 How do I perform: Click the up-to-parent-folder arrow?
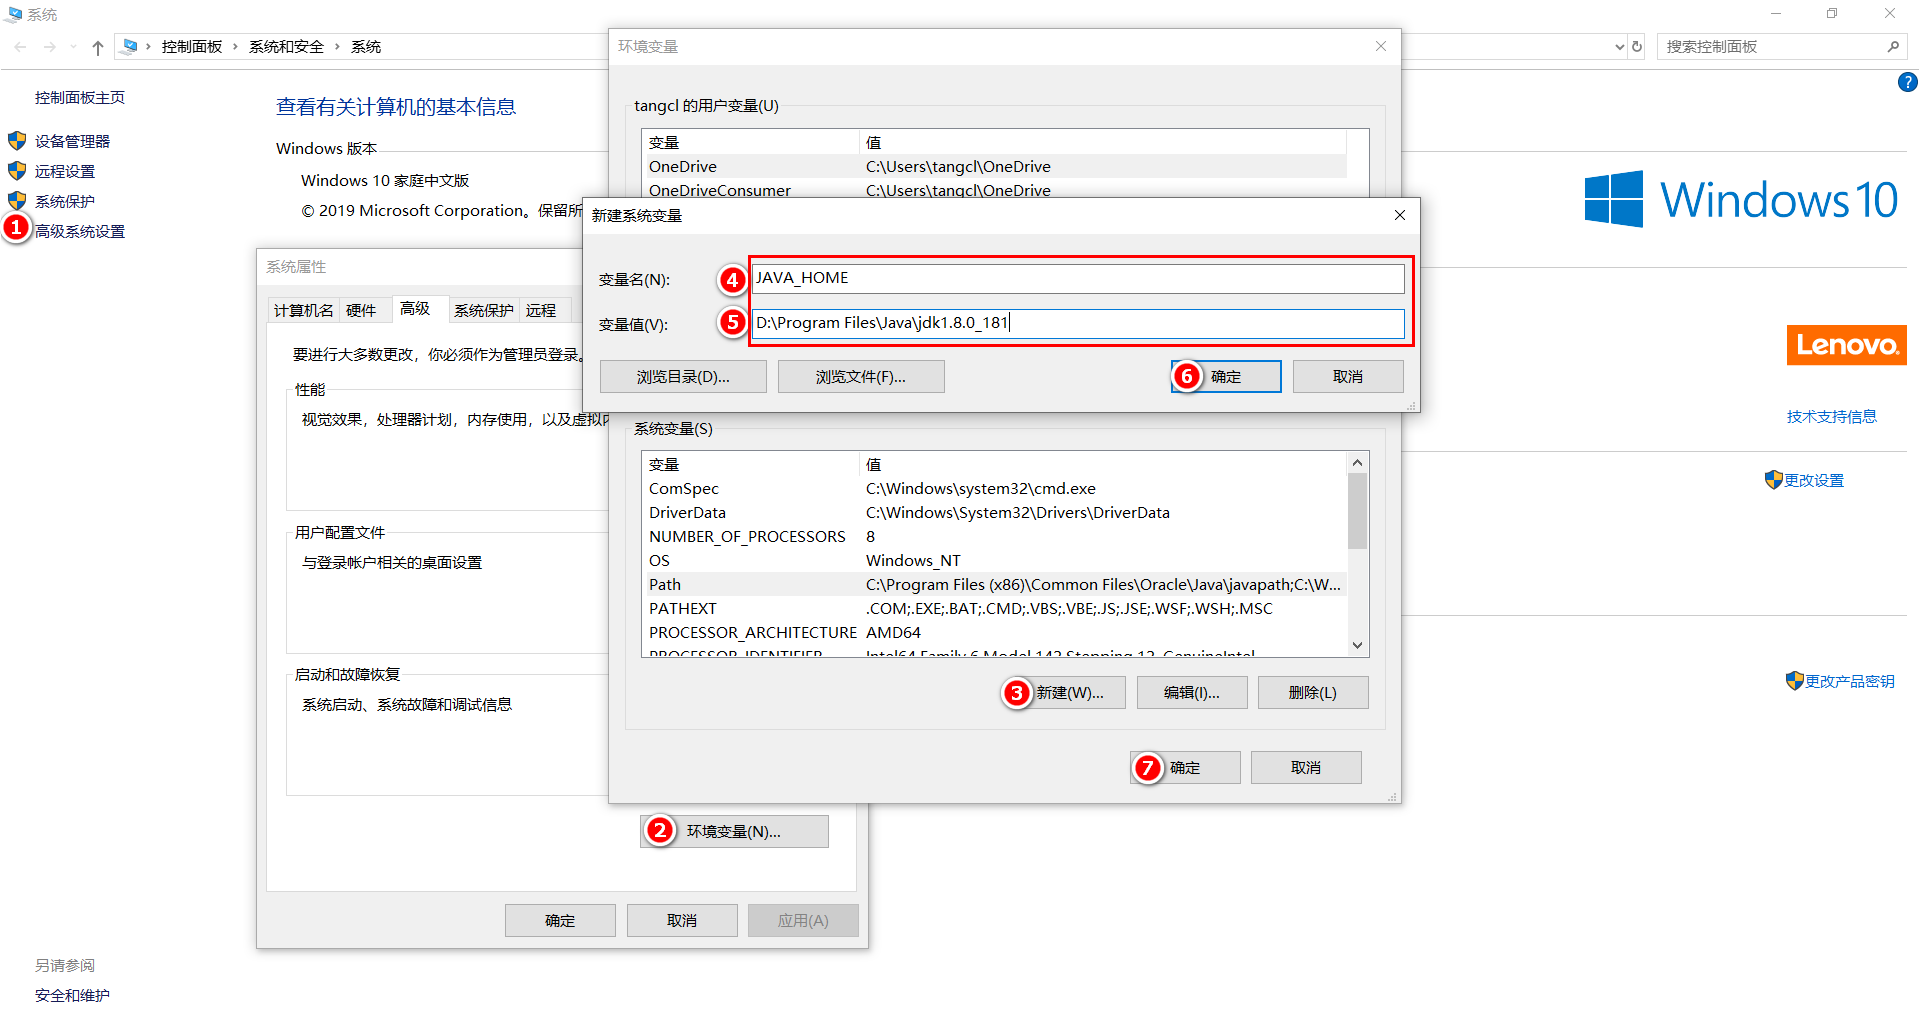tap(97, 46)
